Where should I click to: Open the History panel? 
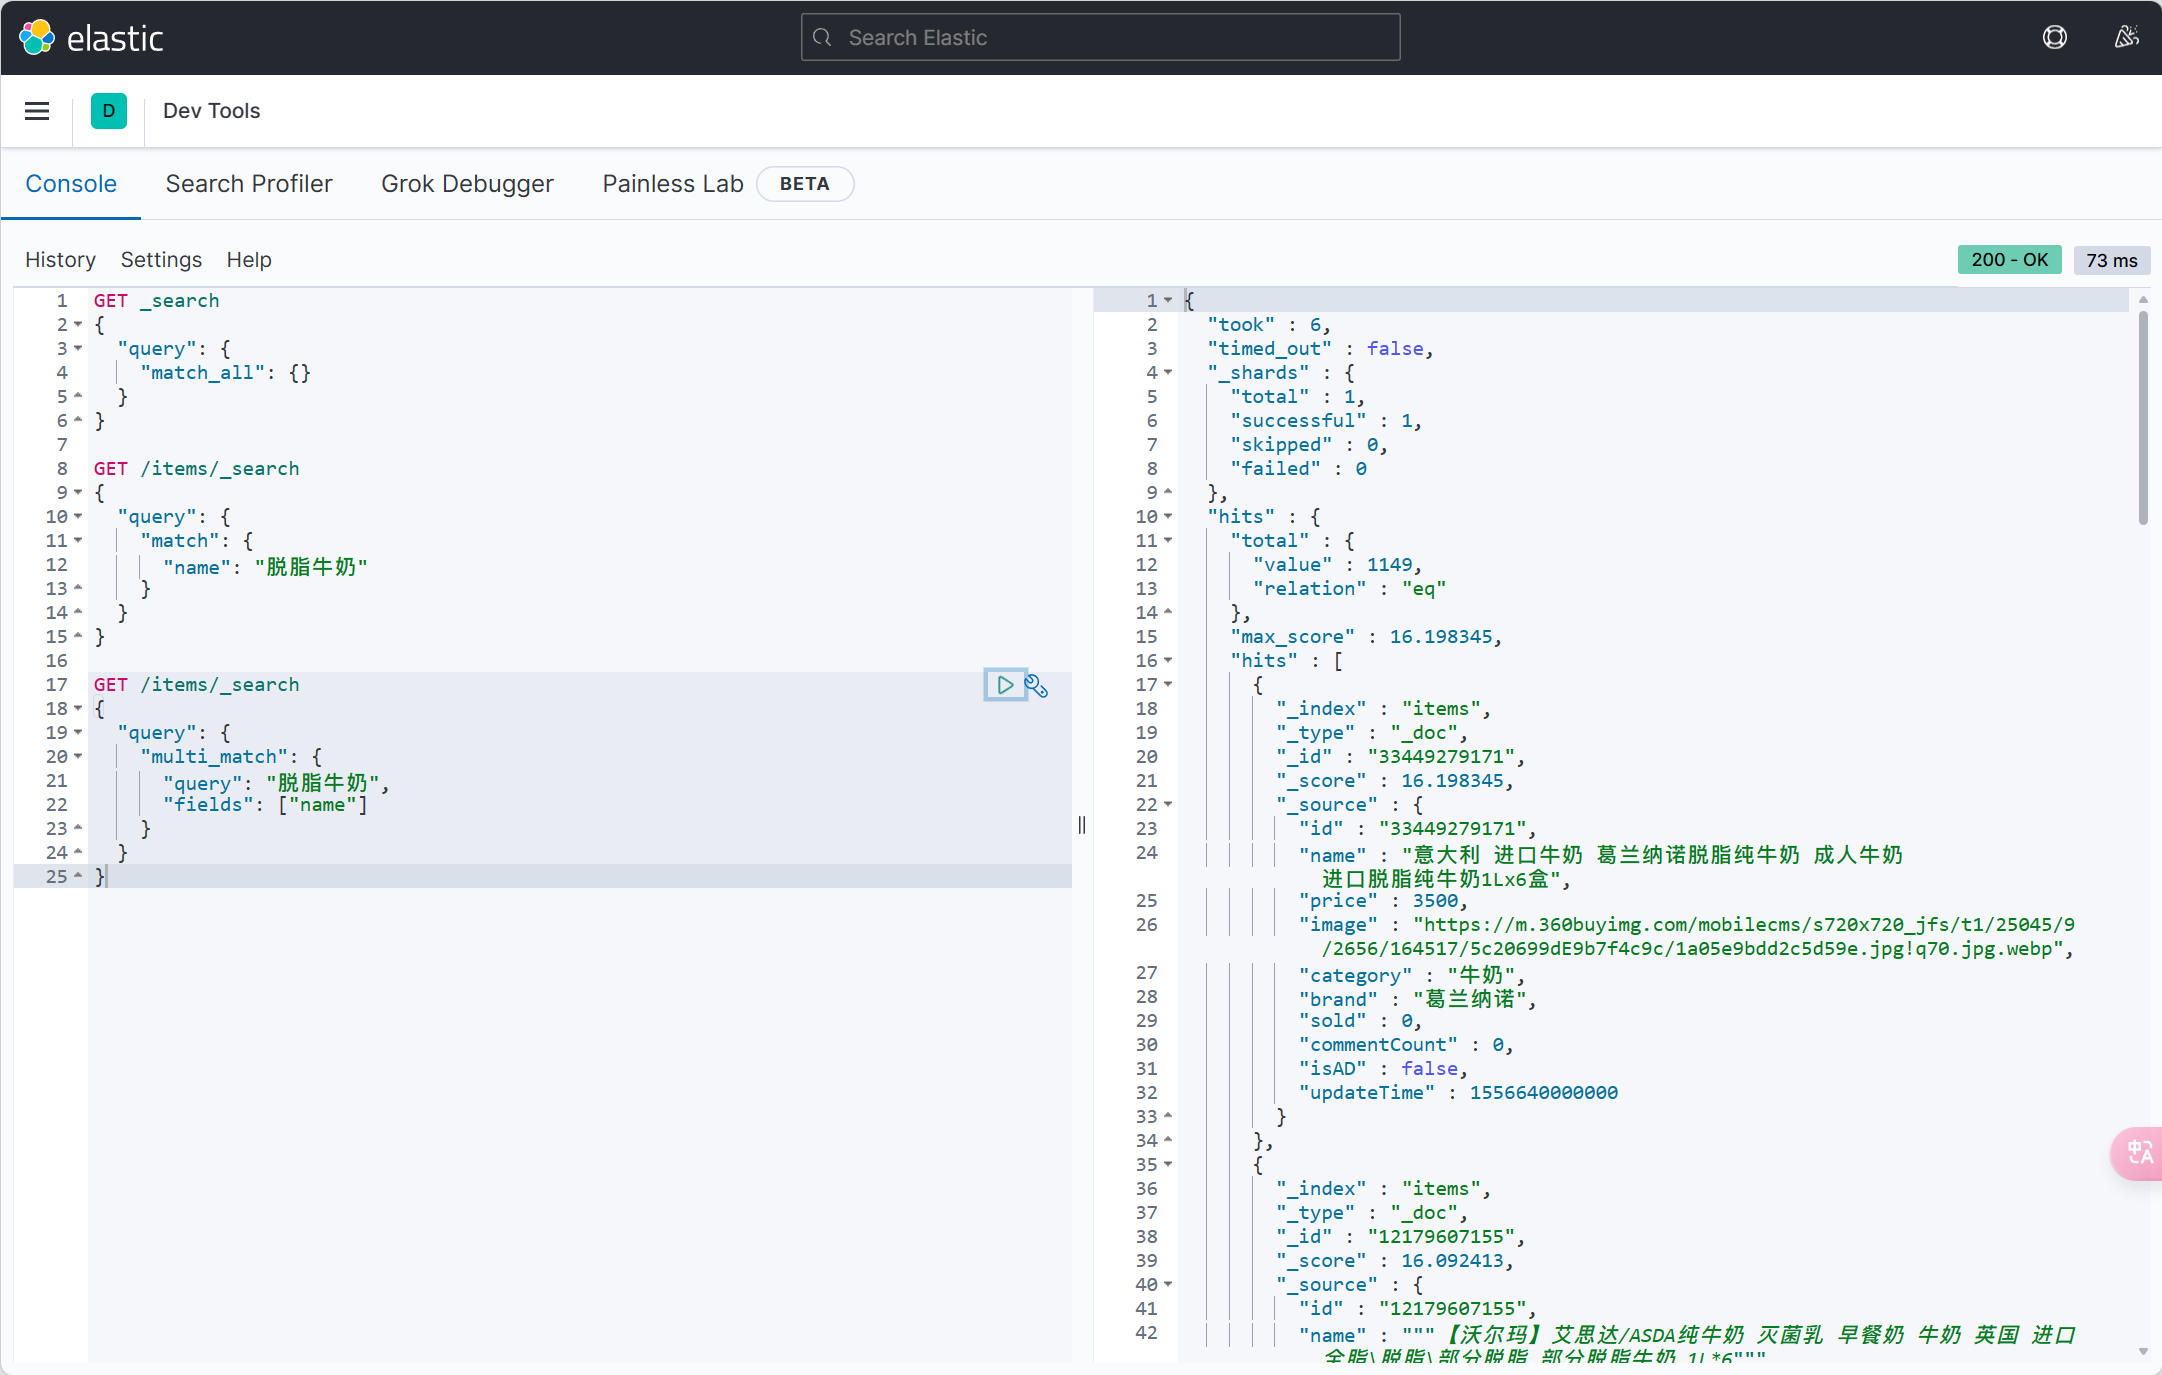click(x=60, y=260)
